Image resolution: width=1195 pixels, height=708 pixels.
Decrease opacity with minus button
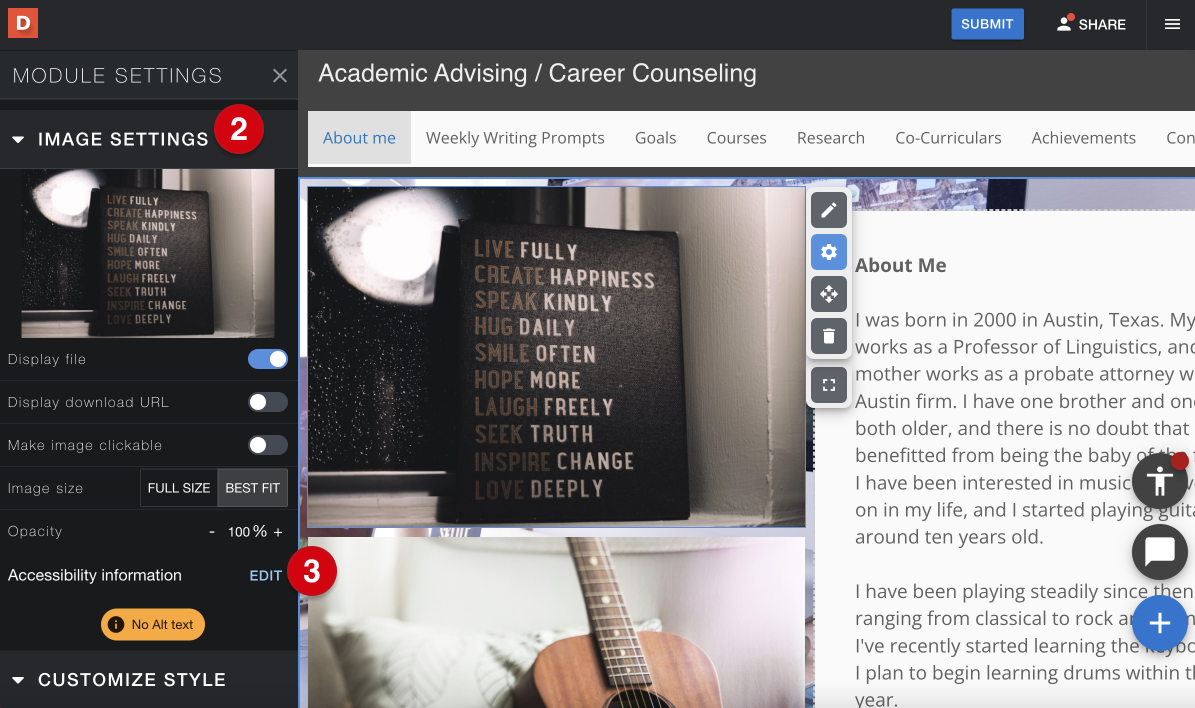(x=212, y=532)
